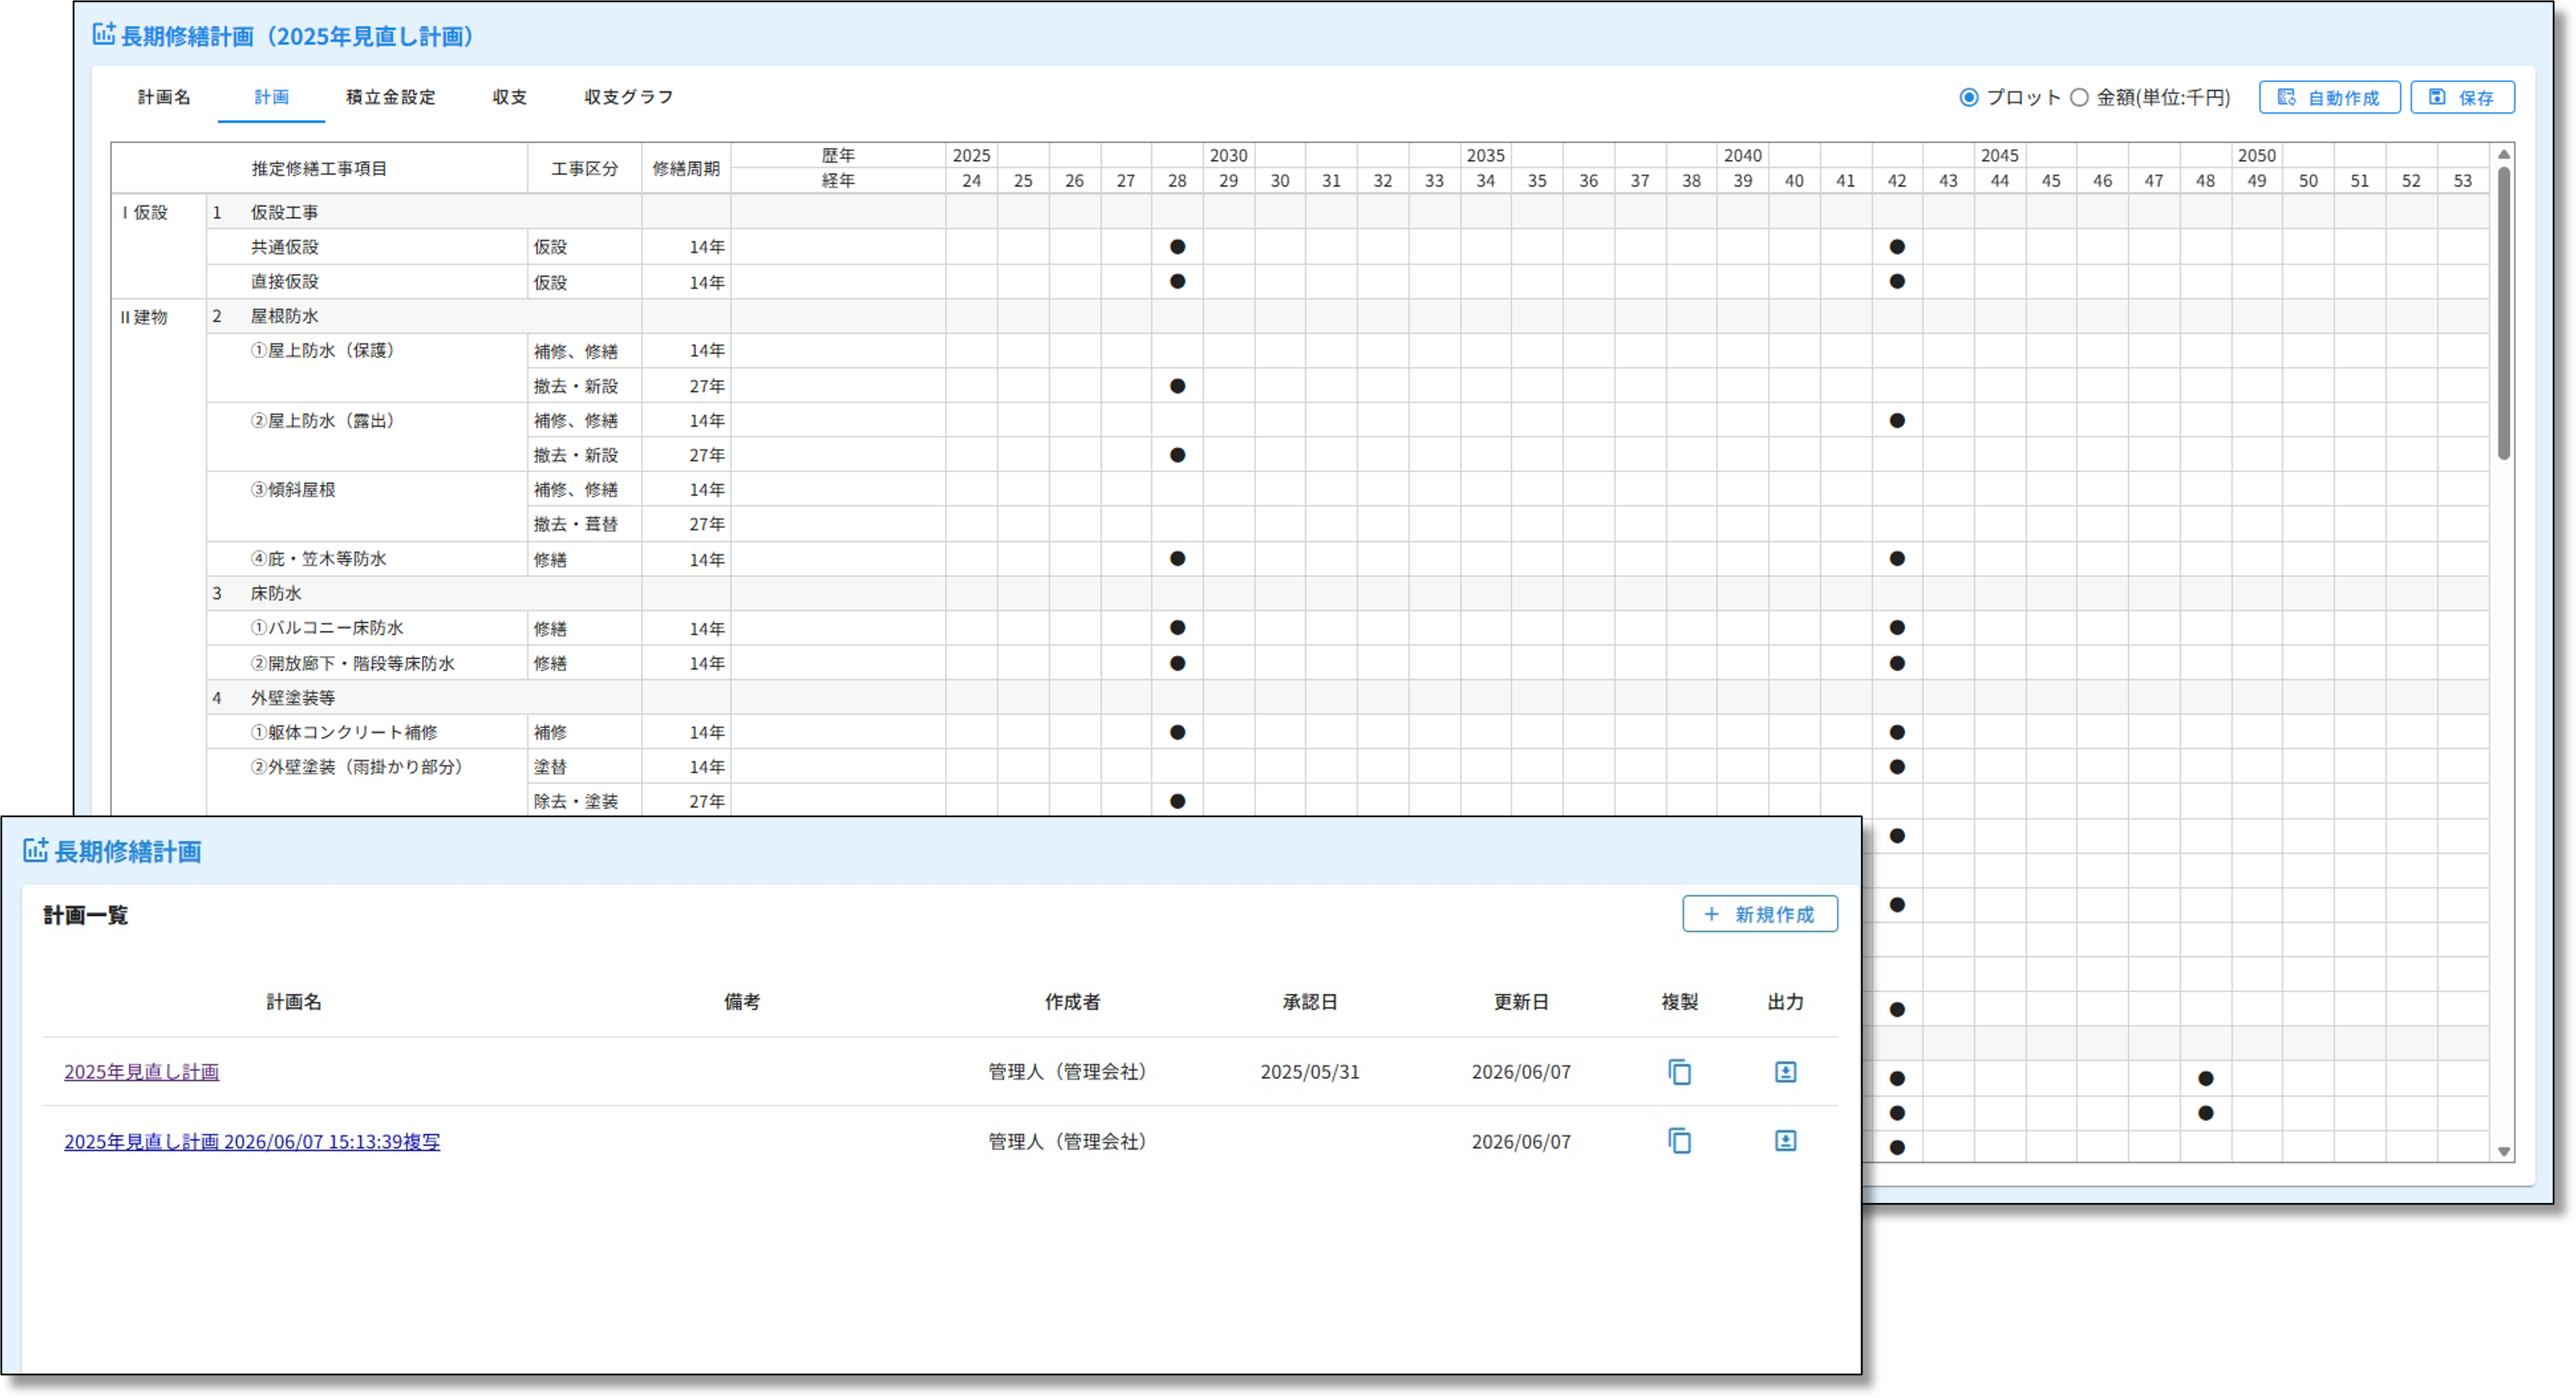The height and width of the screenshot is (1398, 2576).
Task: Click the ②開放廊下・階段等床防水 row label
Action: point(352,664)
